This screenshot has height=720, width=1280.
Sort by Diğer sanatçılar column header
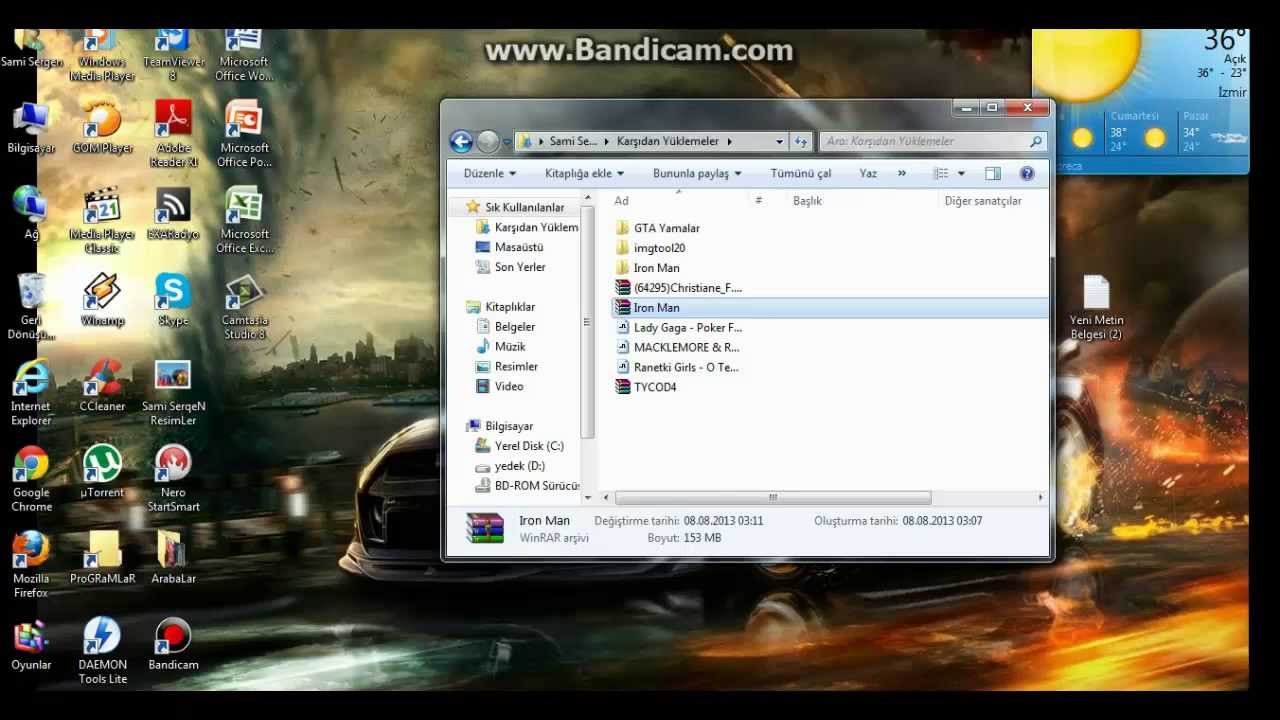(983, 201)
